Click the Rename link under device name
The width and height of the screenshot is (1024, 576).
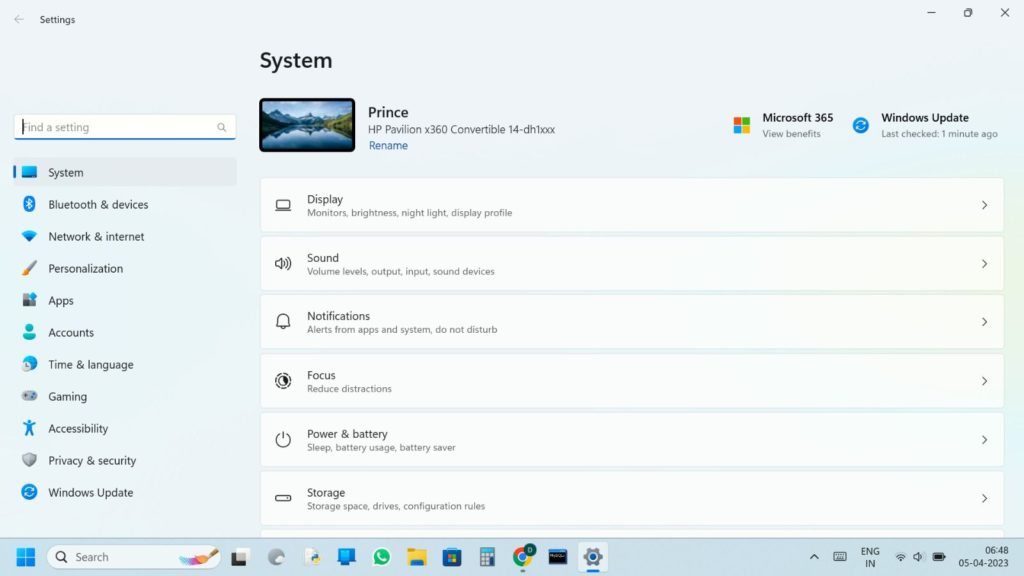pos(388,145)
